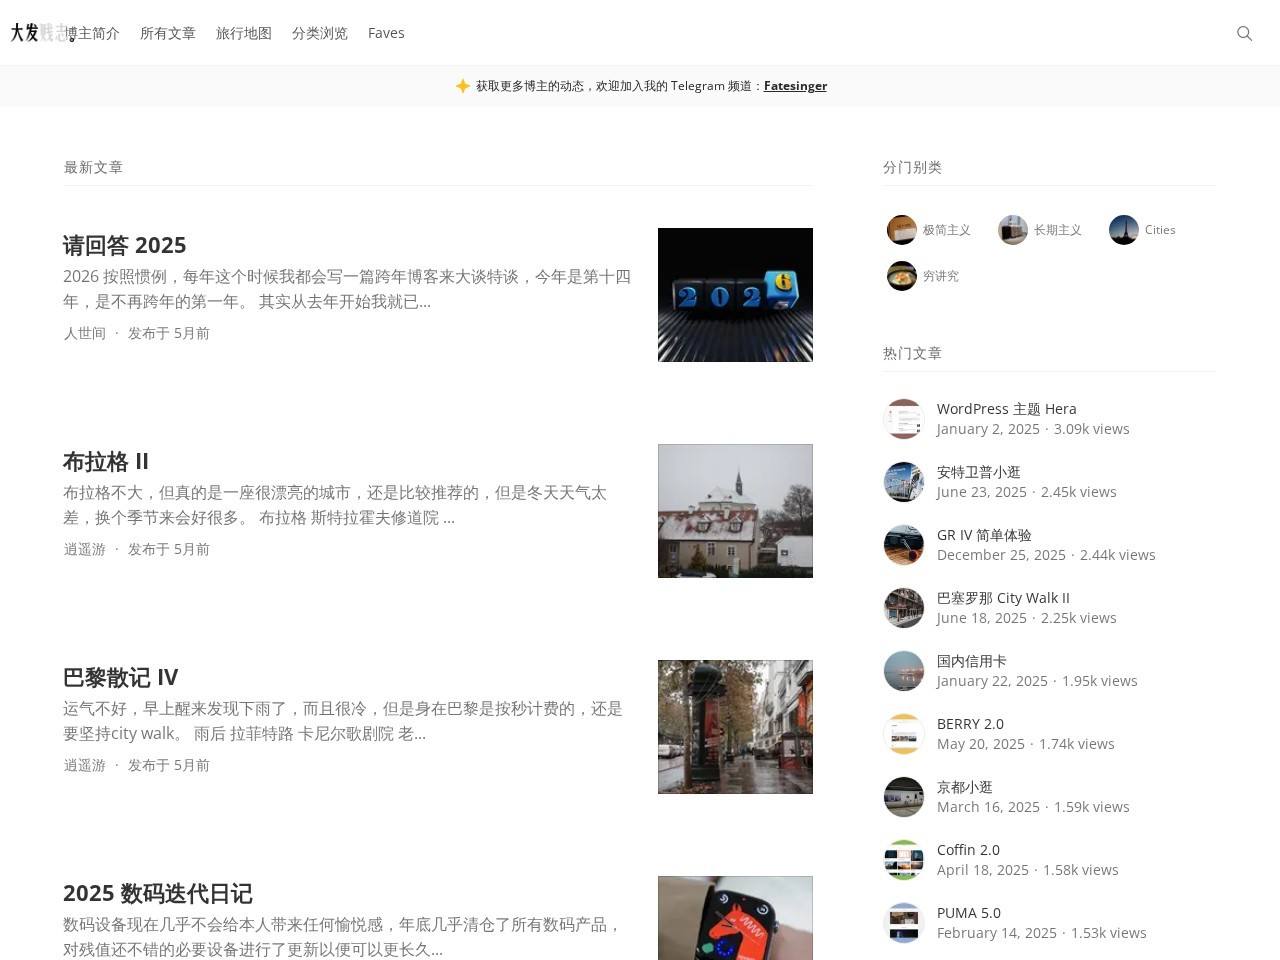Click the 最新文章 section heading
This screenshot has width=1280, height=960.
click(x=93, y=167)
